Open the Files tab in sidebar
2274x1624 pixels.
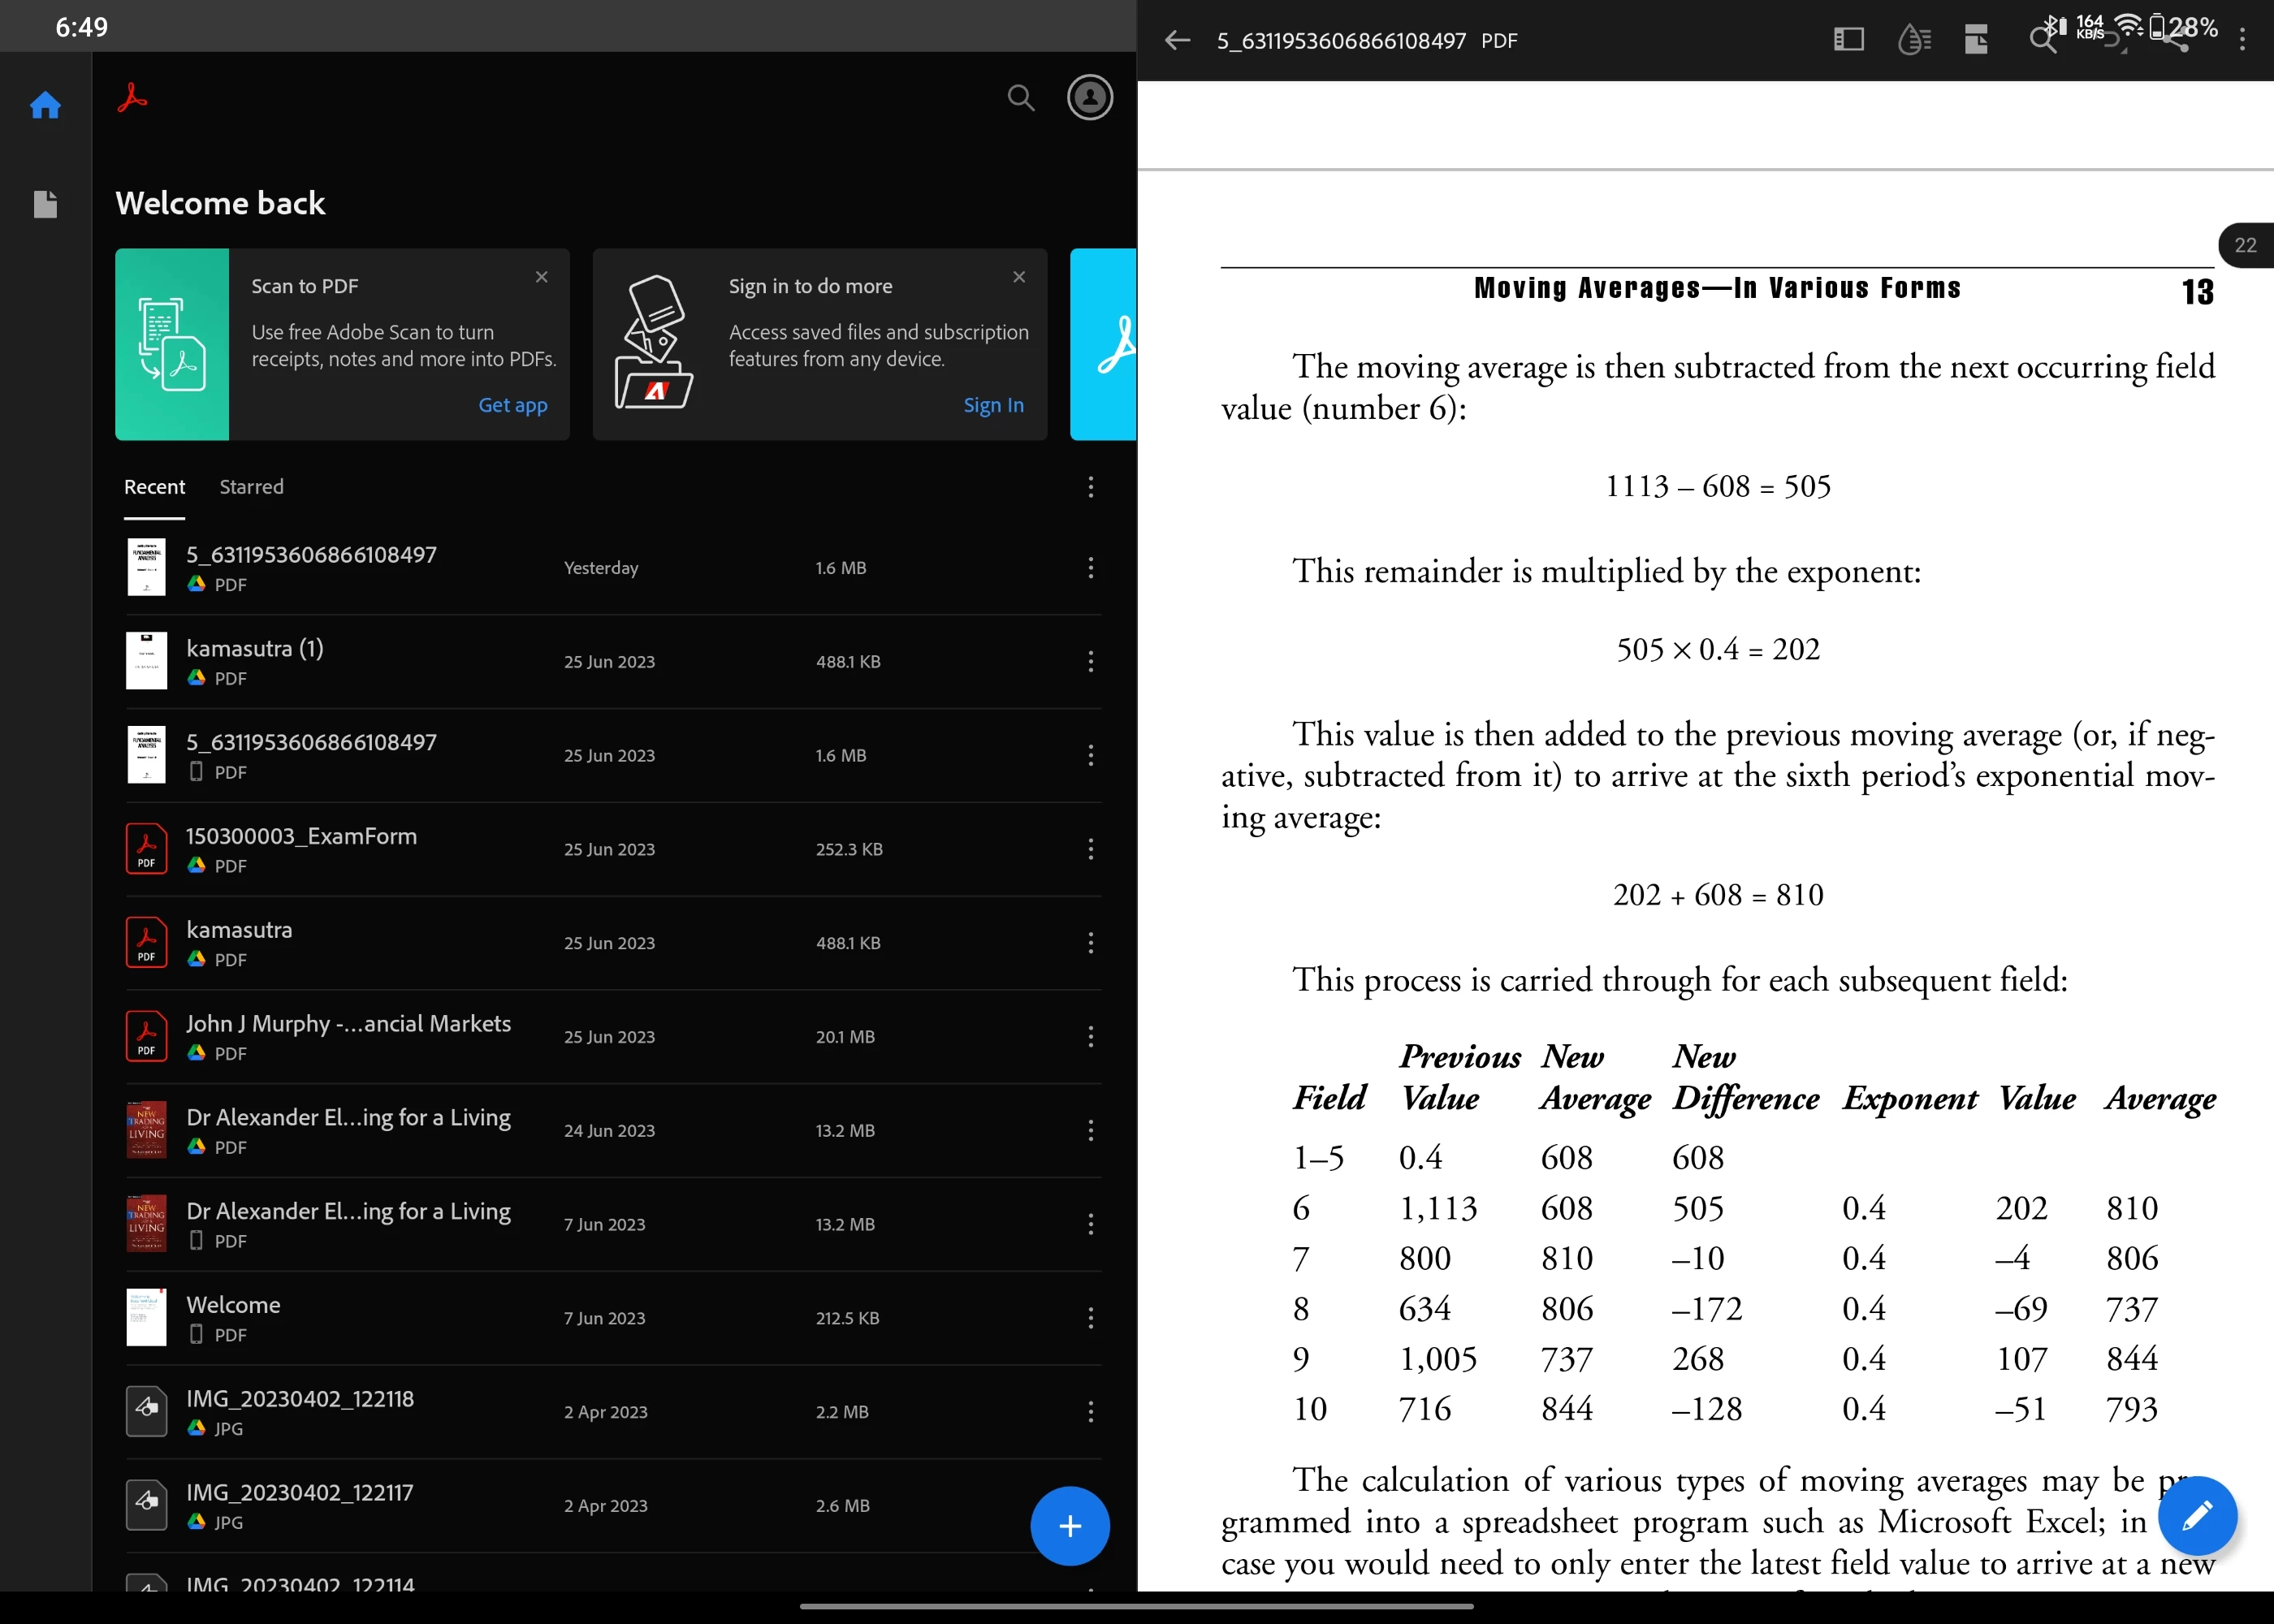tap(45, 204)
